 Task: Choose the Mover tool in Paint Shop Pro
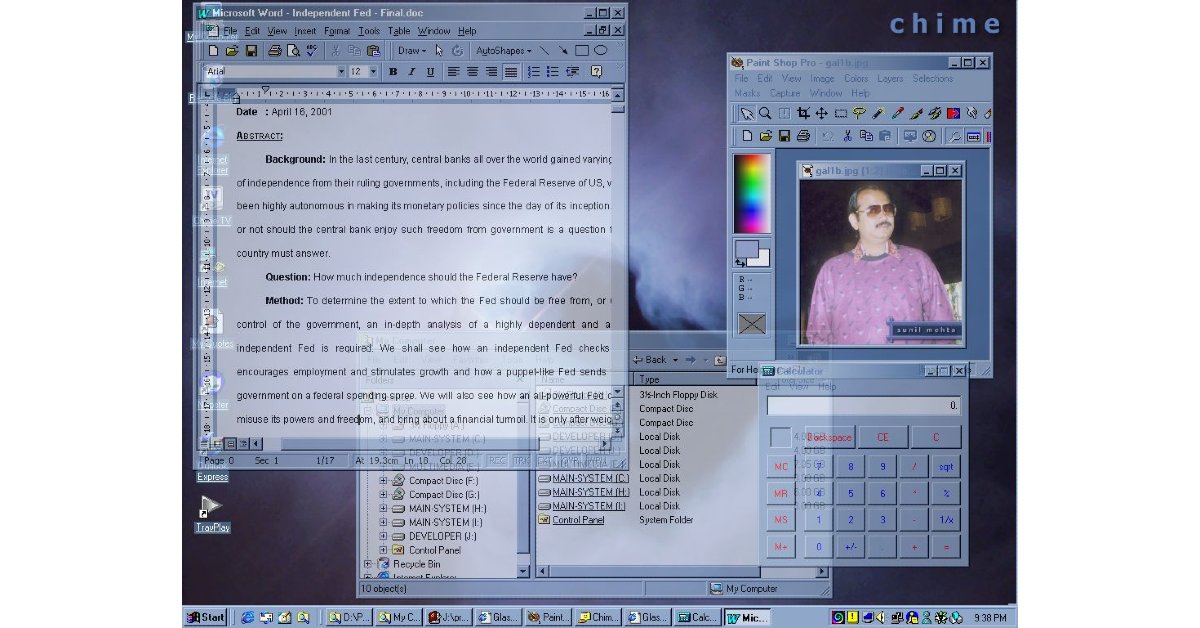(x=821, y=114)
